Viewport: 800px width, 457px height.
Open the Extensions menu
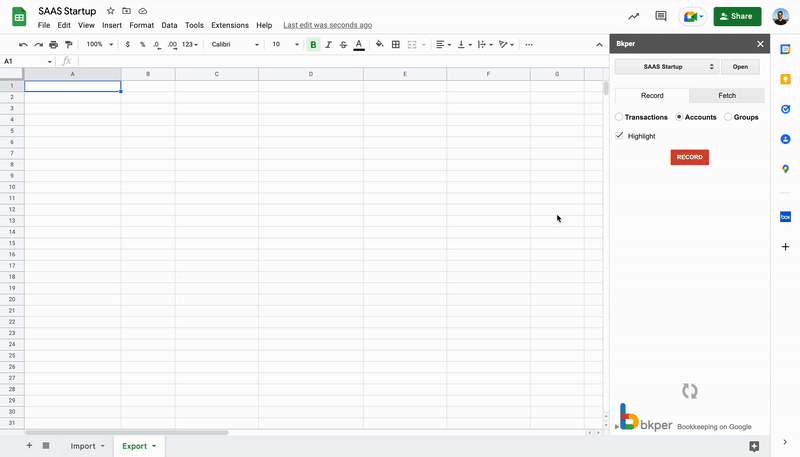point(230,25)
